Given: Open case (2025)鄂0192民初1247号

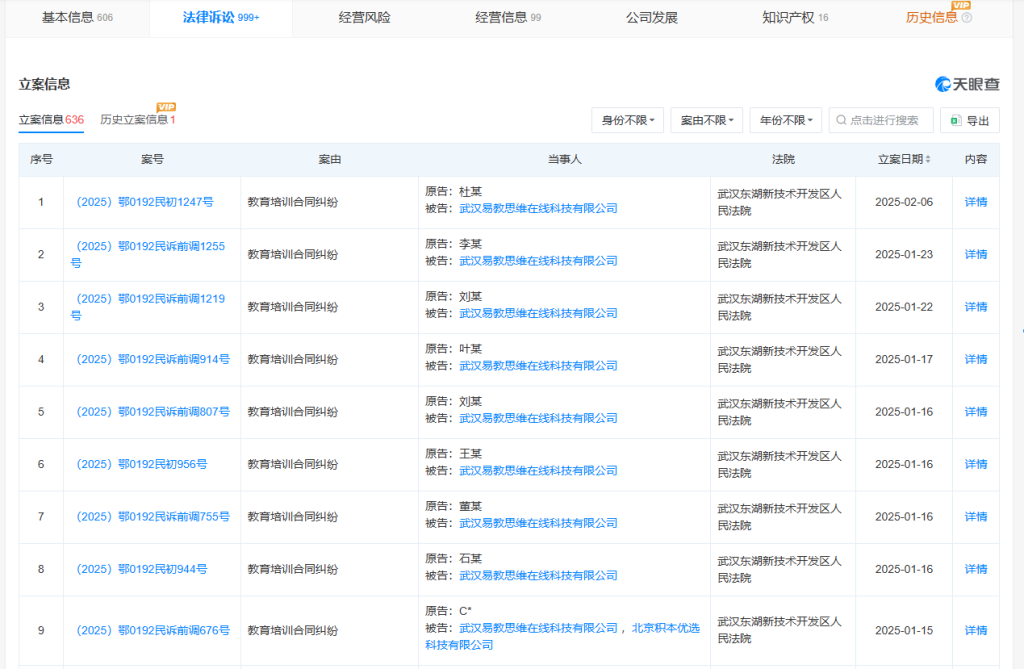Looking at the screenshot, I should (145, 202).
